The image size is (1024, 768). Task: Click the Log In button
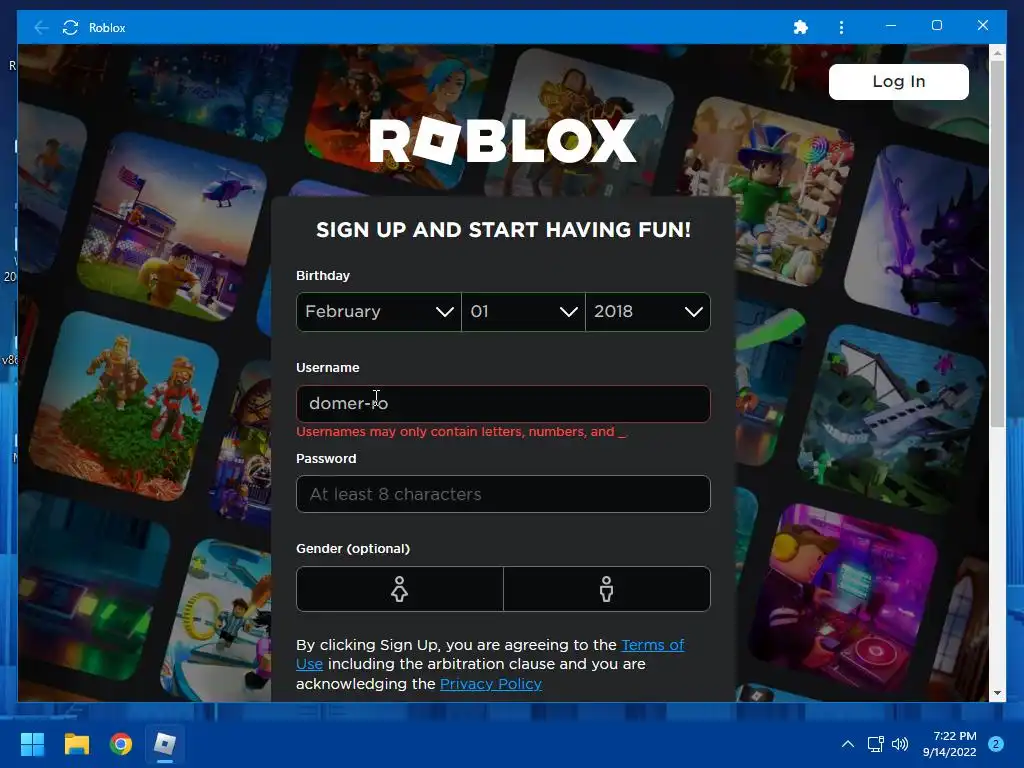coord(899,82)
